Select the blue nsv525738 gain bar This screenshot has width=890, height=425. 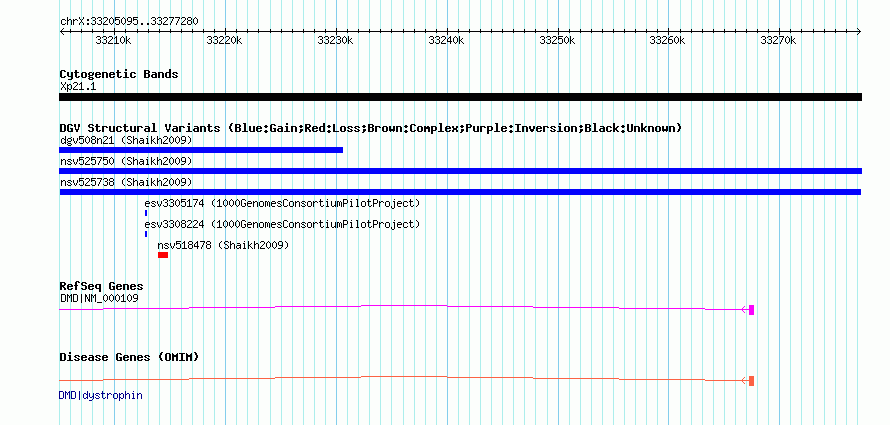click(460, 192)
